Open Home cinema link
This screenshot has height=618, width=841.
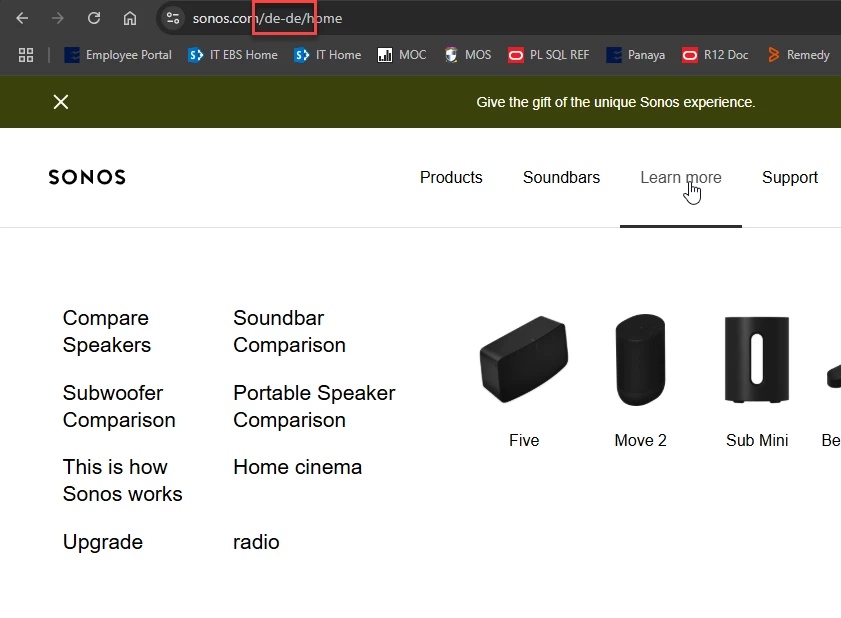[x=298, y=467]
